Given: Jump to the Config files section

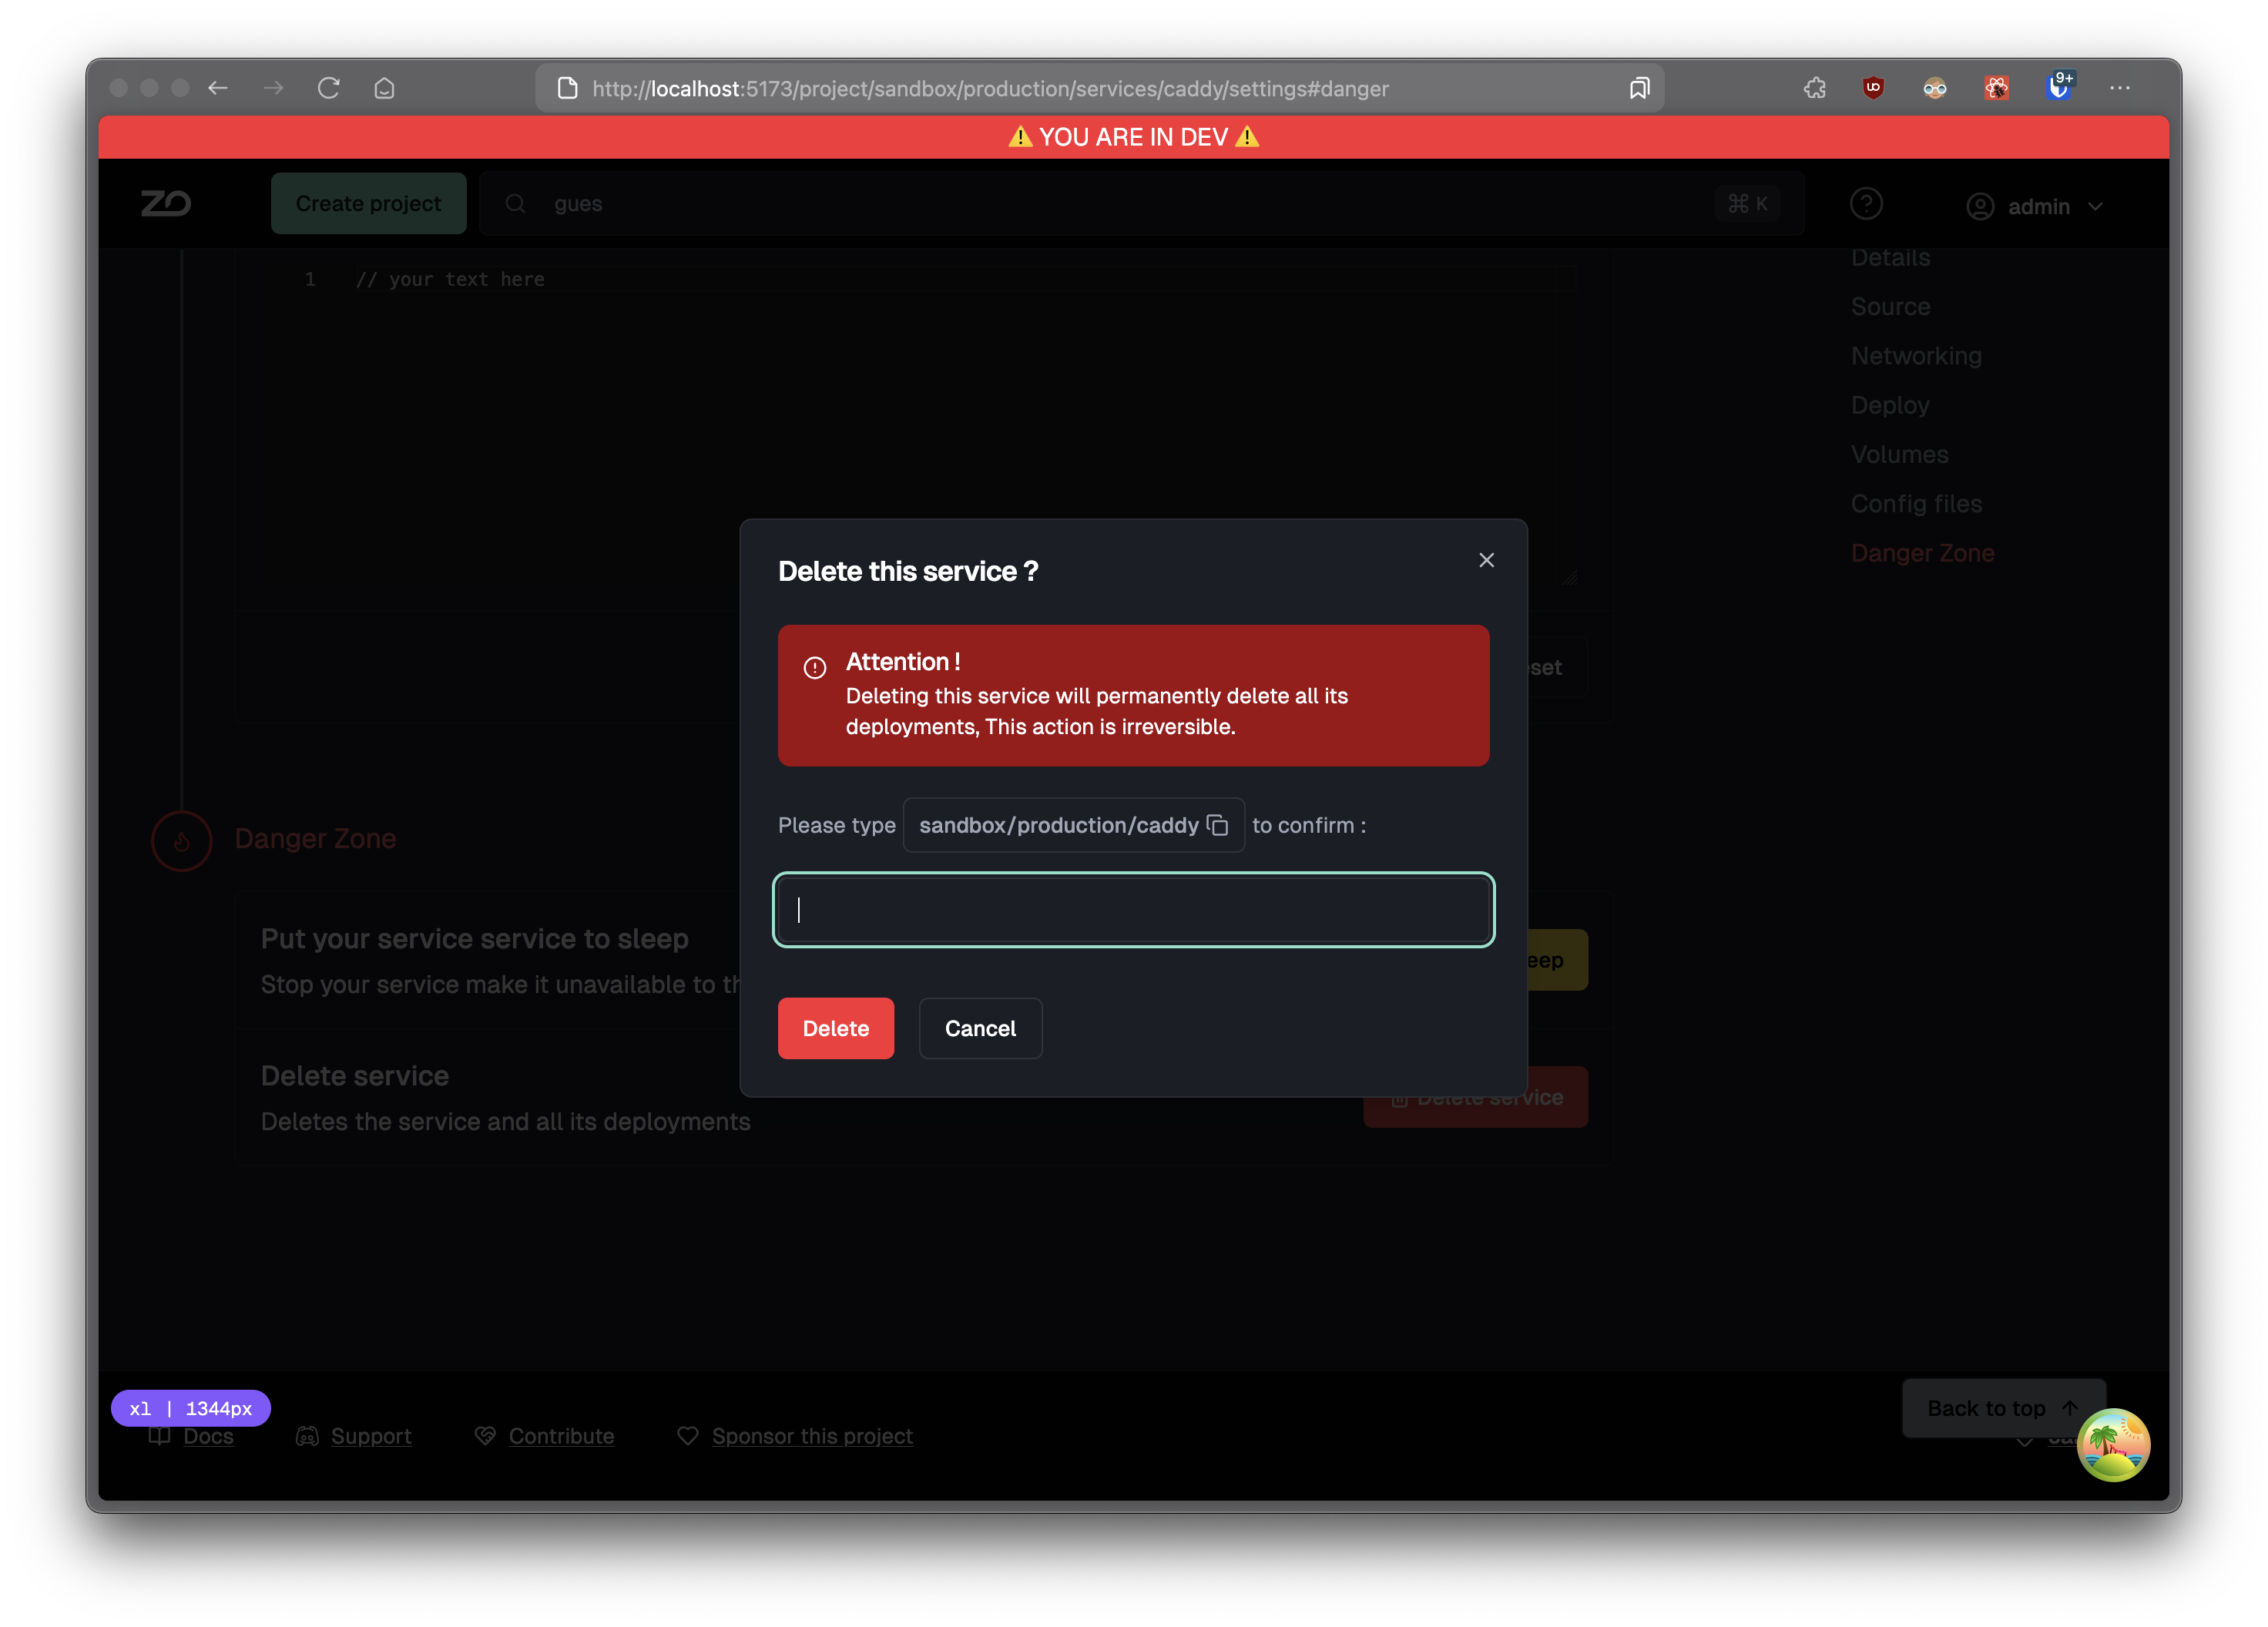Looking at the screenshot, I should pyautogui.click(x=1916, y=503).
